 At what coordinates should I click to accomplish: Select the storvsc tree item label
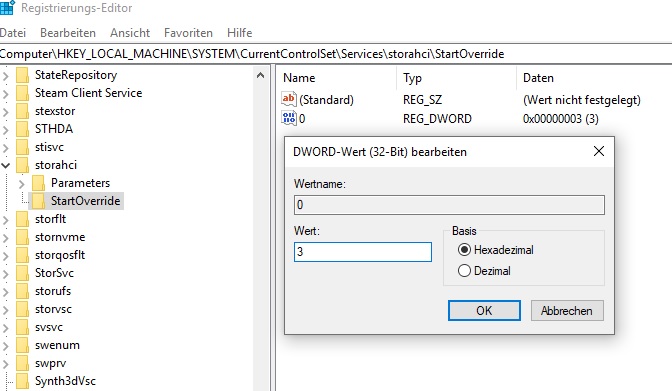pos(53,309)
